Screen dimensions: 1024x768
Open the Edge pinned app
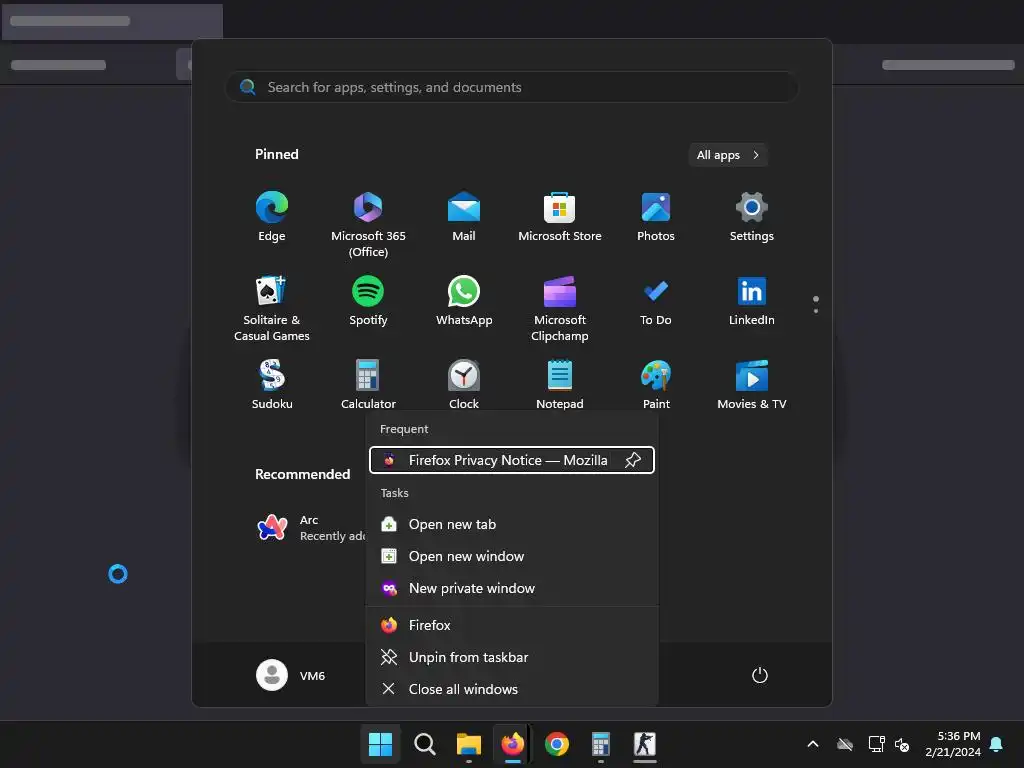pos(272,217)
